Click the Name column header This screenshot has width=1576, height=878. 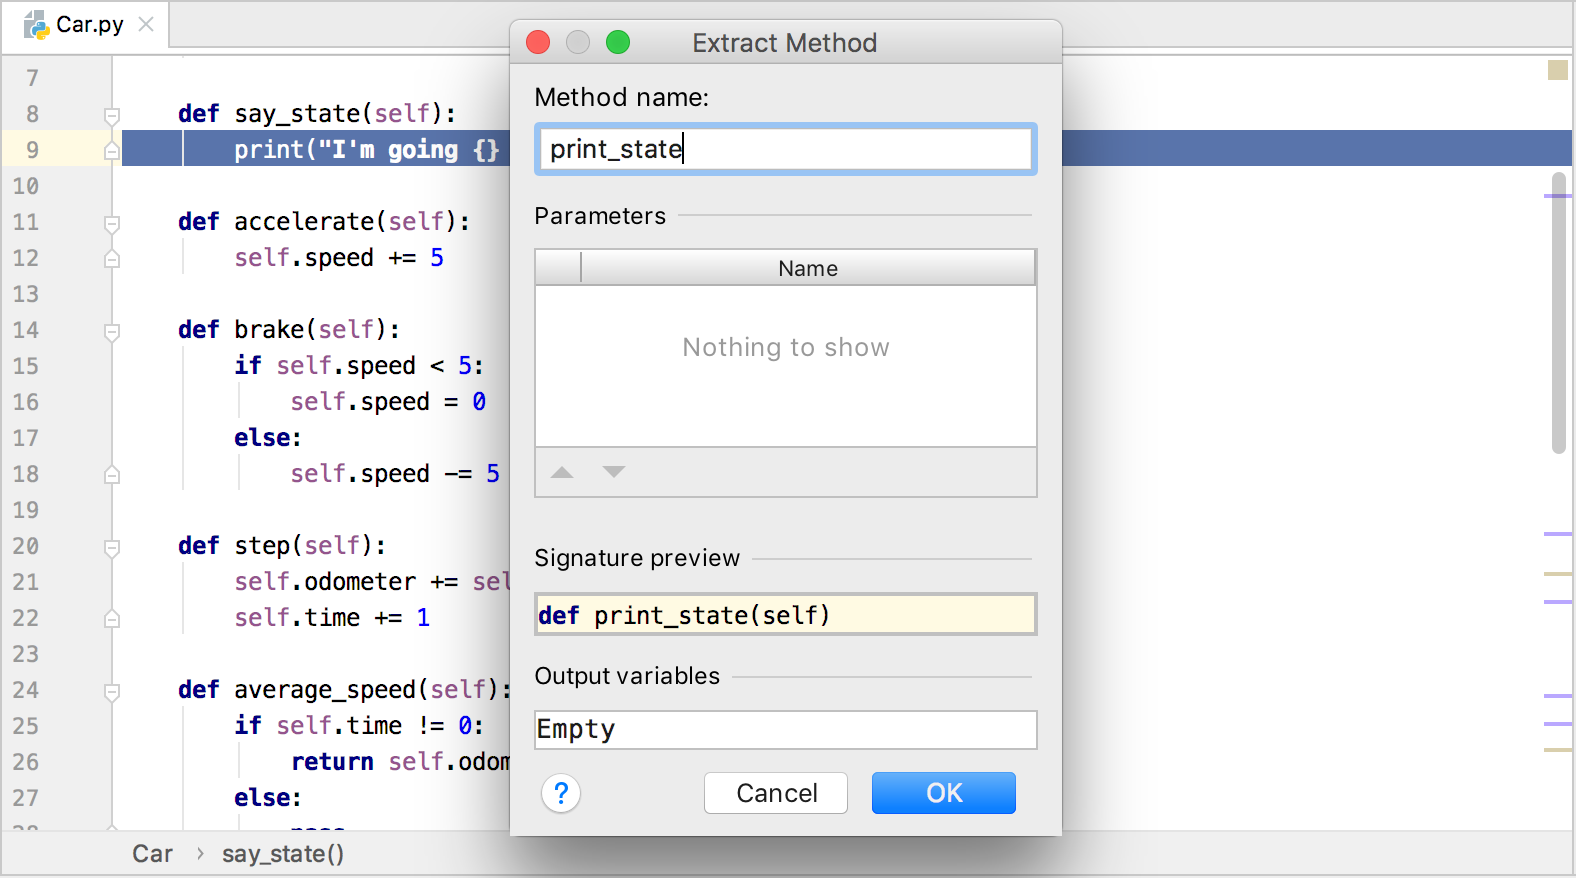[x=807, y=268]
